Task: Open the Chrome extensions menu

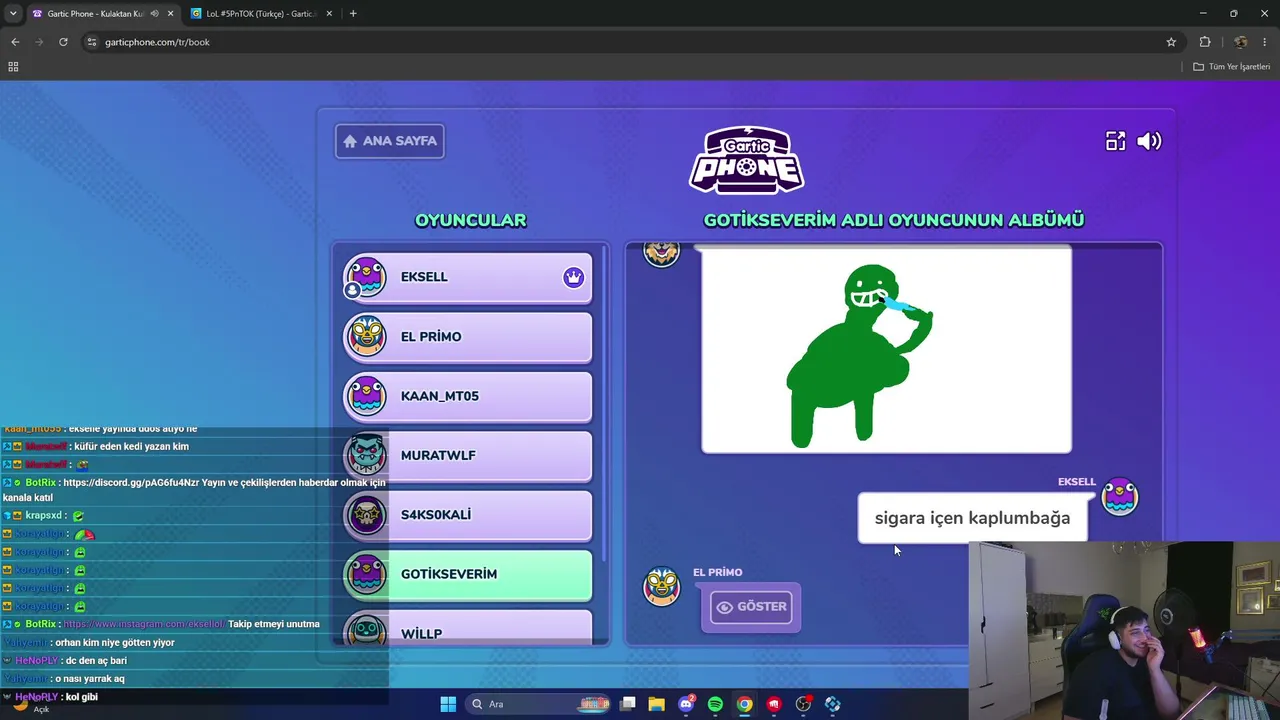Action: (1205, 42)
